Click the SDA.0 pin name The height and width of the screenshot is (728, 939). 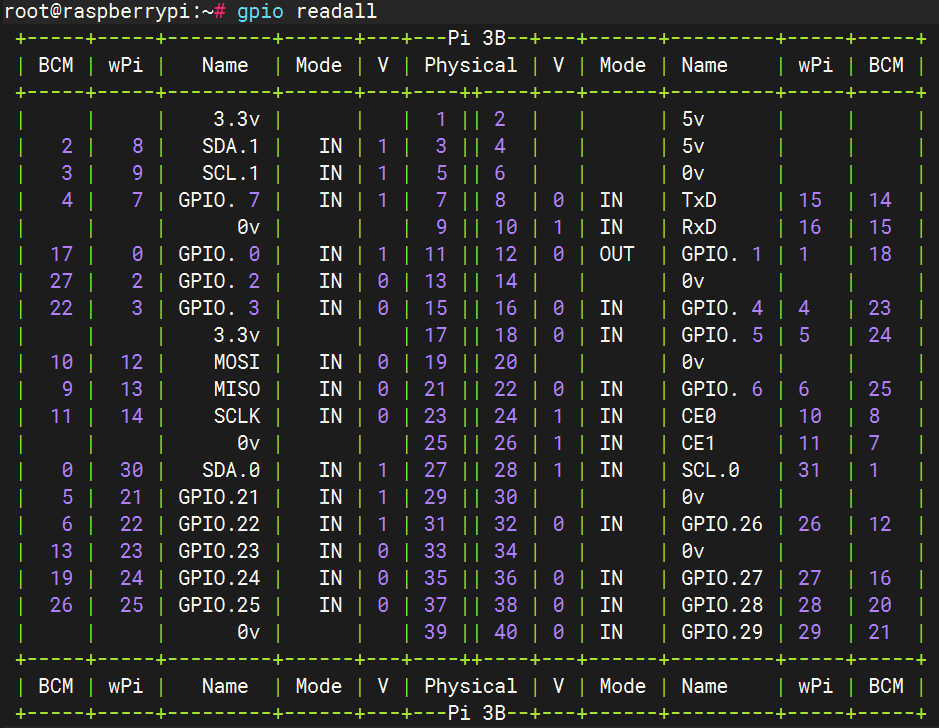pos(230,470)
